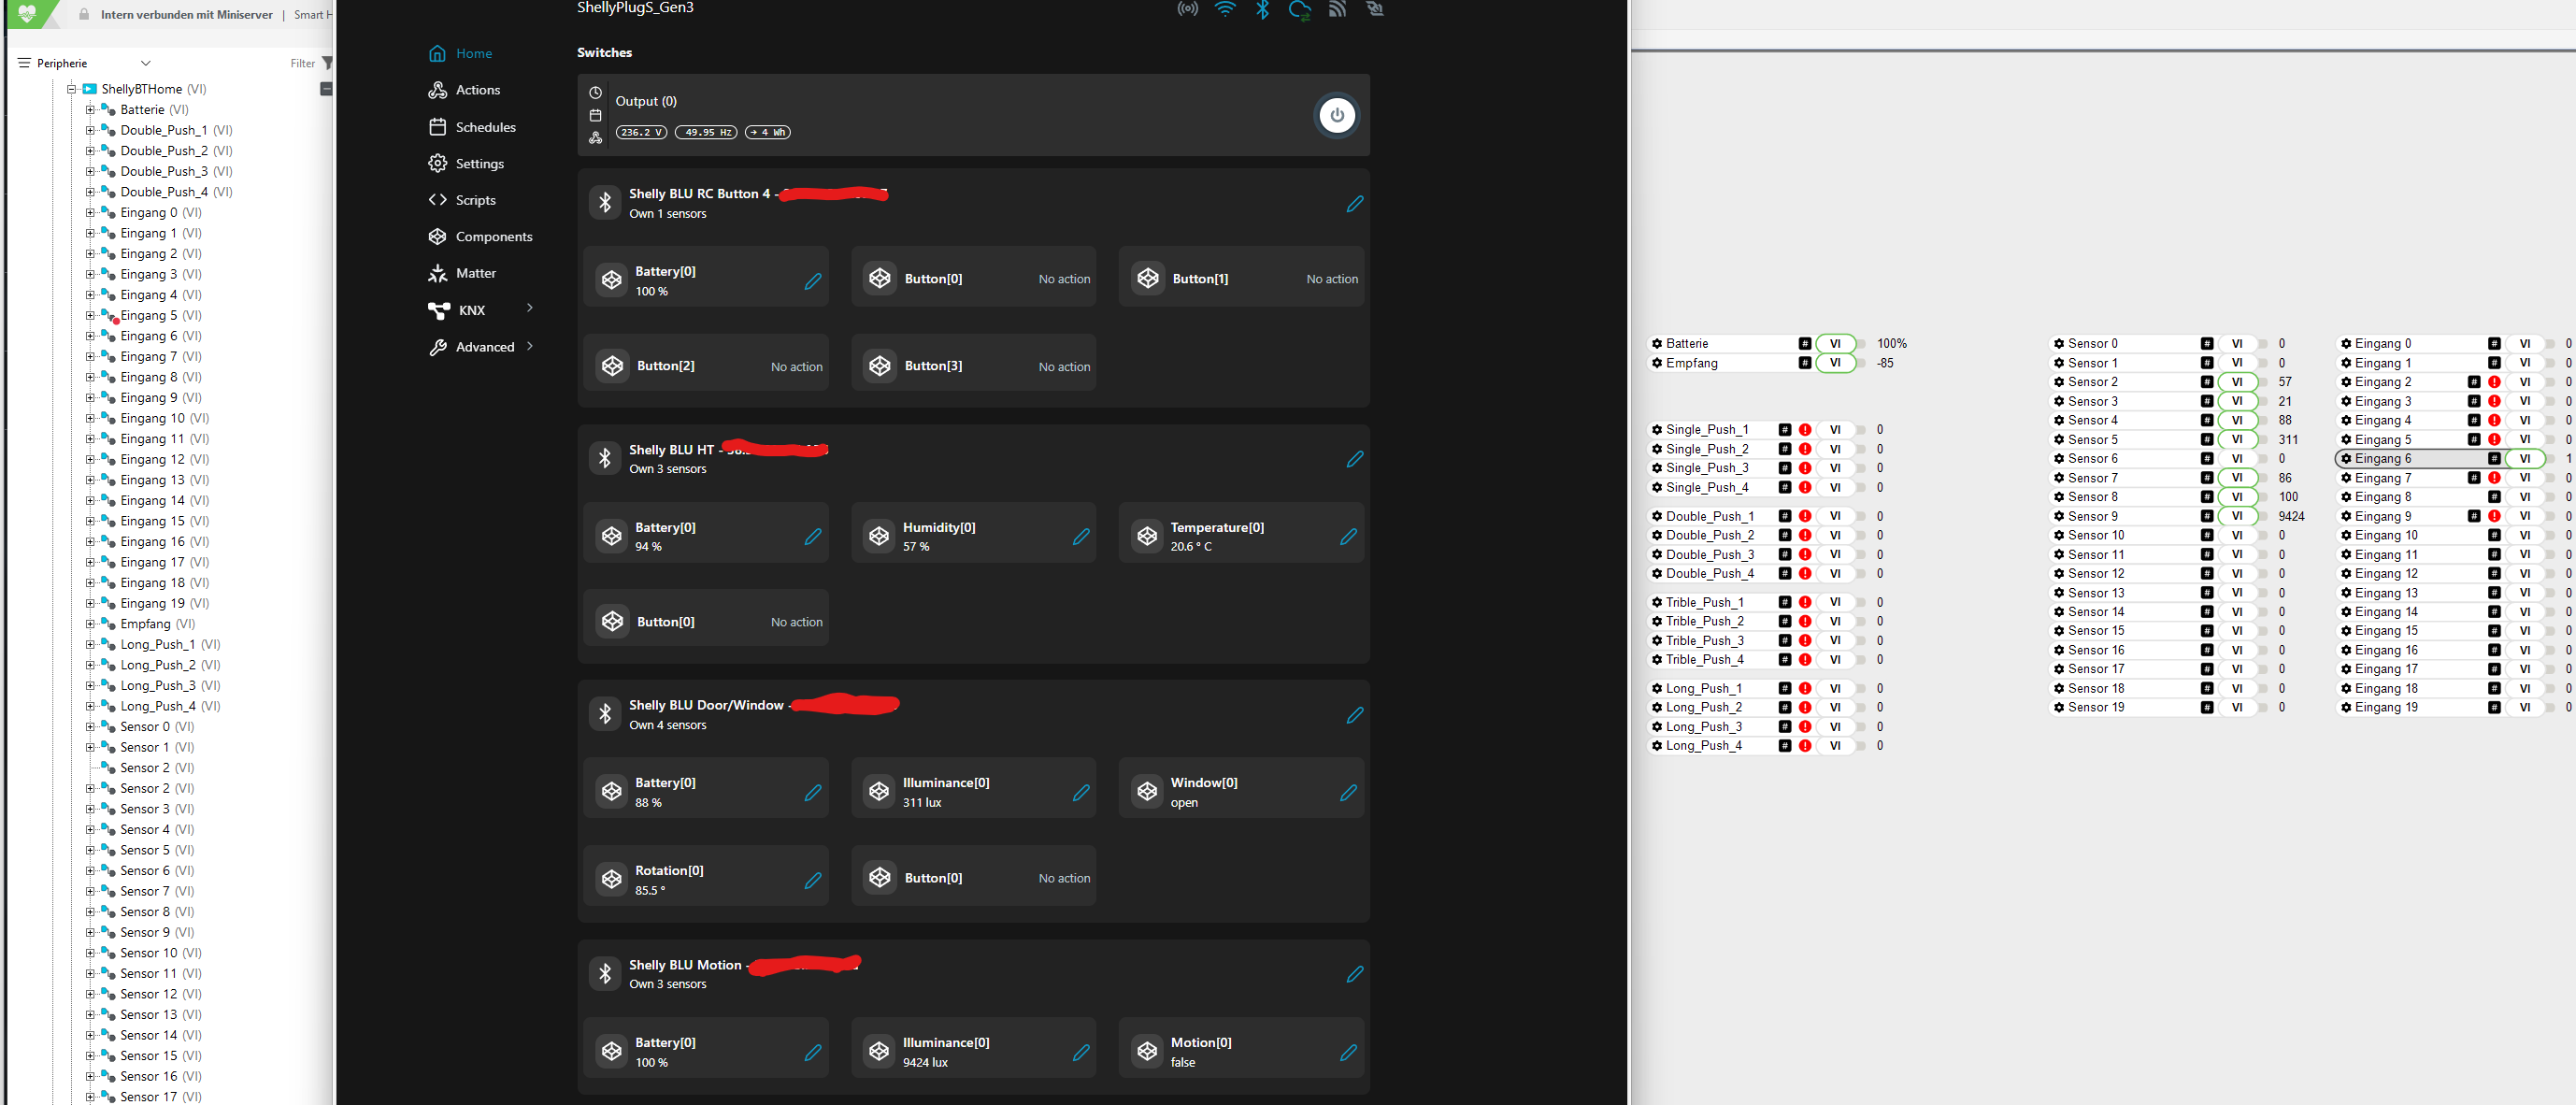The image size is (2576, 1105).
Task: Open the Peripherie dropdown chevron
Action: pyautogui.click(x=146, y=63)
